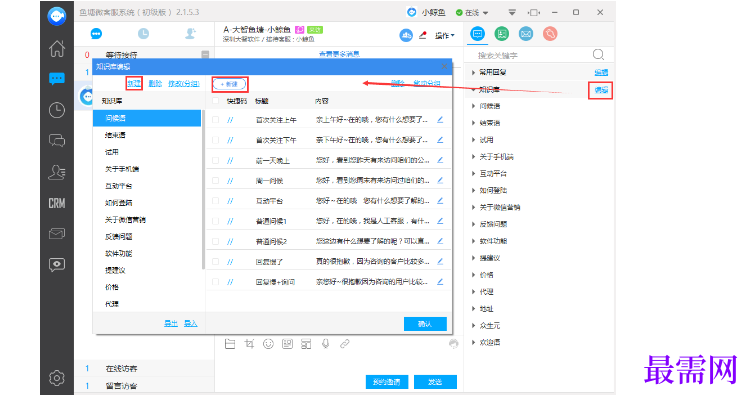Select the blue chat bubble sidebar icon

click(x=57, y=79)
